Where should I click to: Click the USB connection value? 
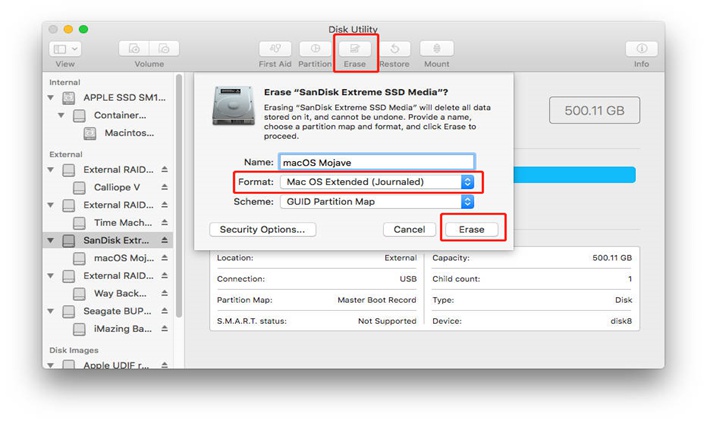[x=408, y=279]
